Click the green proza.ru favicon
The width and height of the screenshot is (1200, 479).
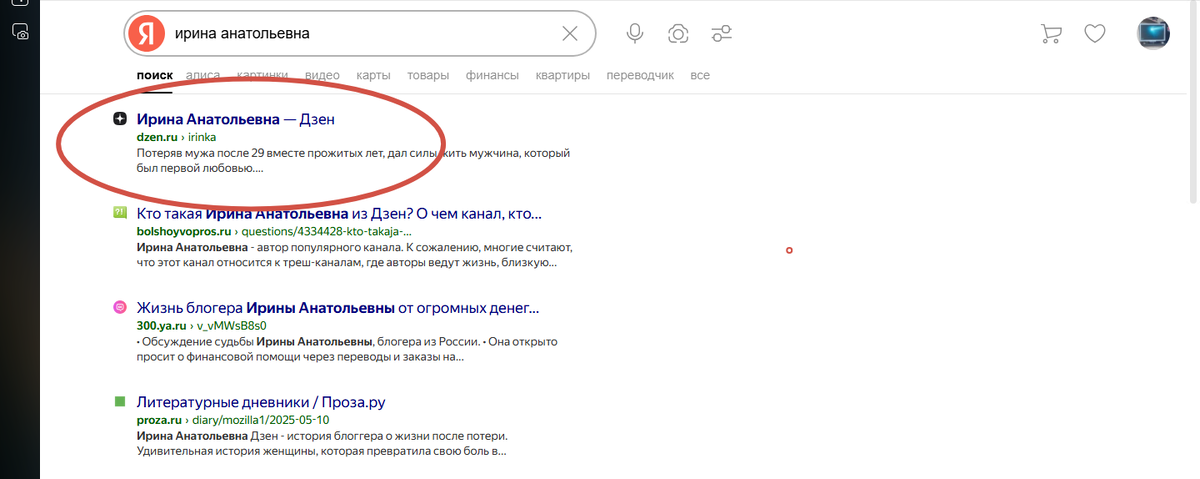point(120,402)
